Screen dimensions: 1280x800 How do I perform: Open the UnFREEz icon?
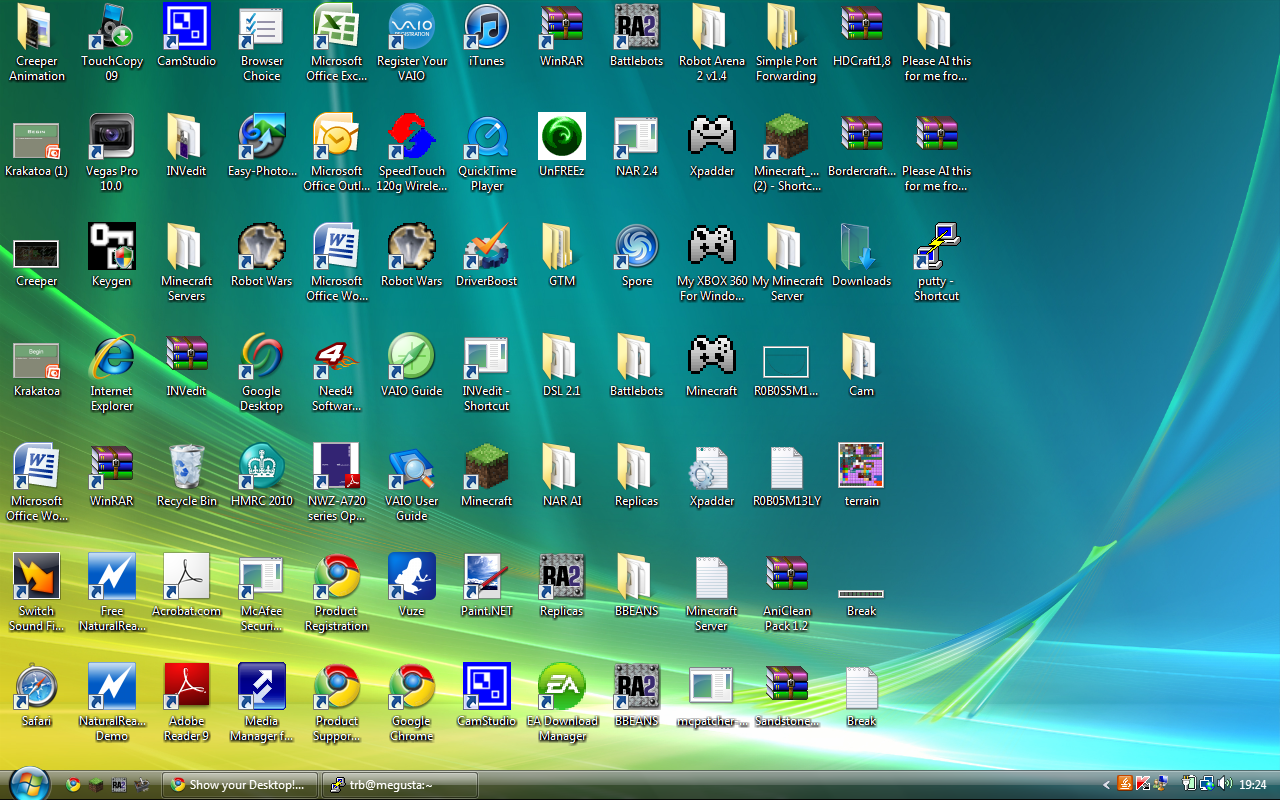coord(562,137)
